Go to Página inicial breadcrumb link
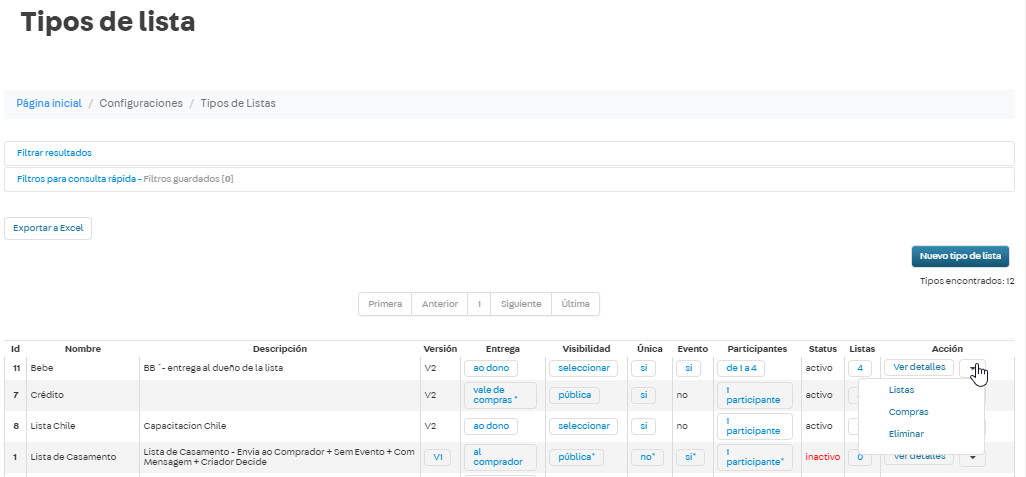The width and height of the screenshot is (1026, 477). (x=49, y=103)
